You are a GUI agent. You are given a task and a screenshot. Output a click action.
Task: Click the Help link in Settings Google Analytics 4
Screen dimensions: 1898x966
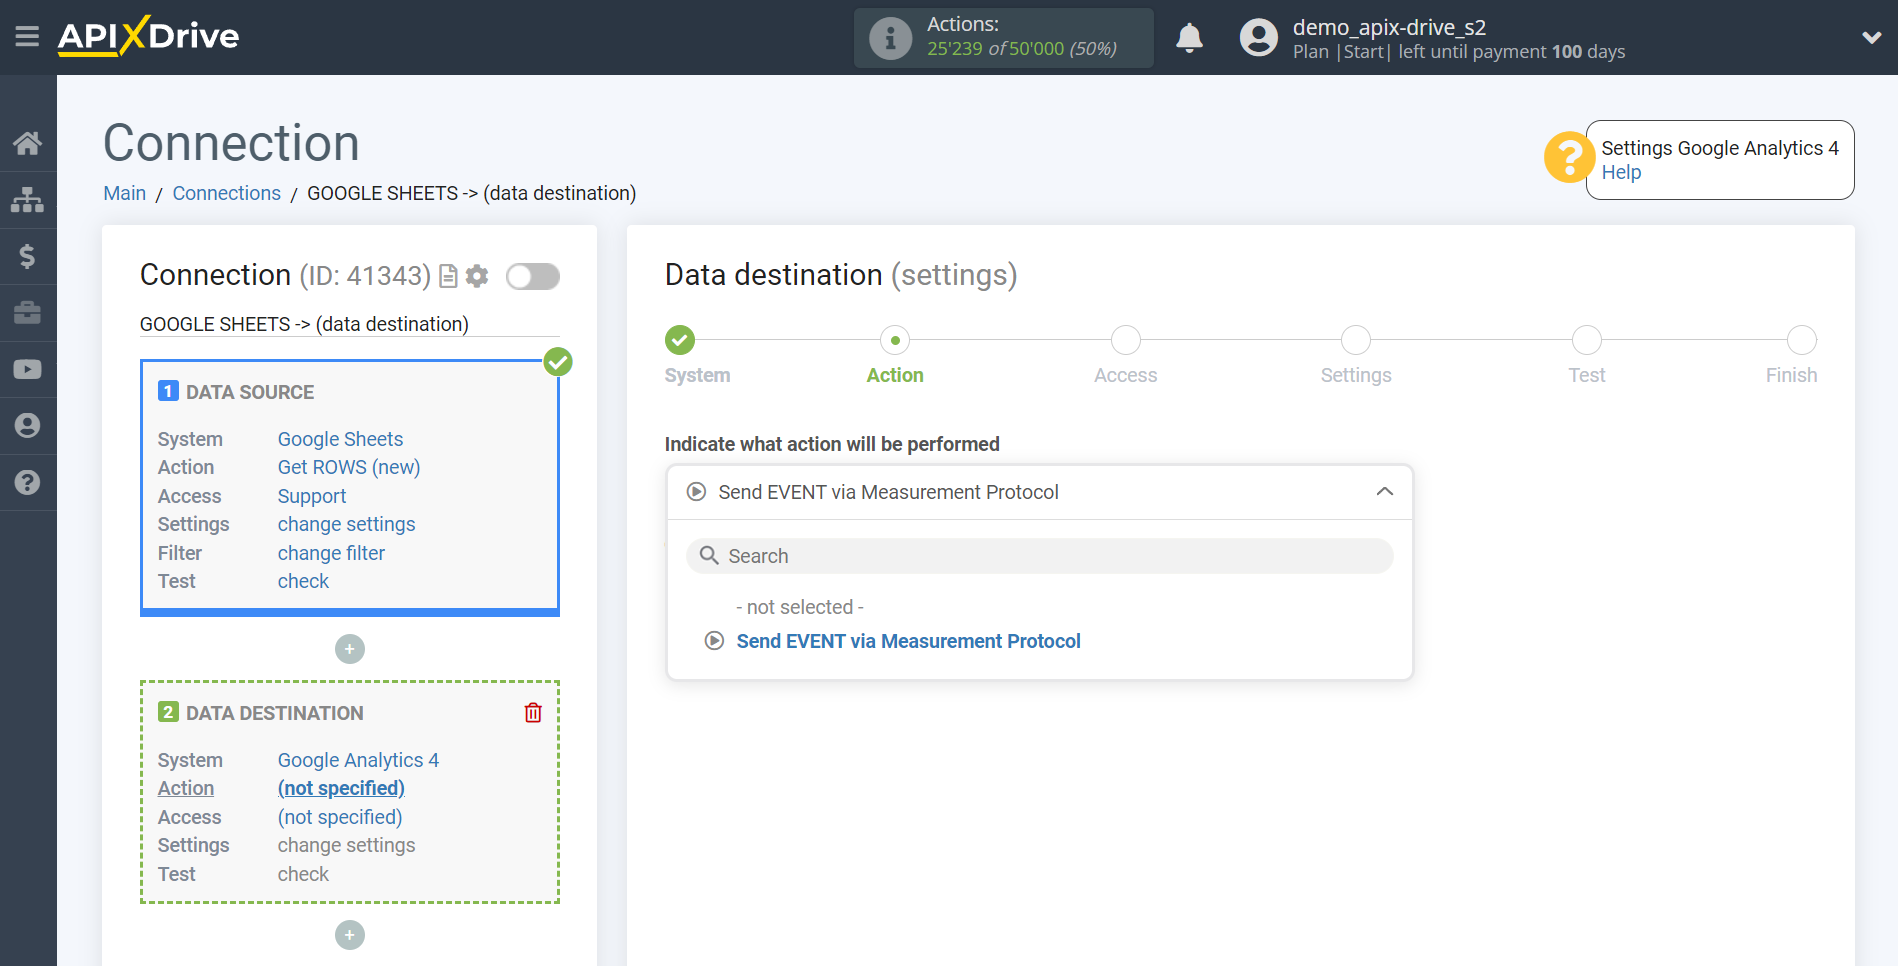point(1621,172)
